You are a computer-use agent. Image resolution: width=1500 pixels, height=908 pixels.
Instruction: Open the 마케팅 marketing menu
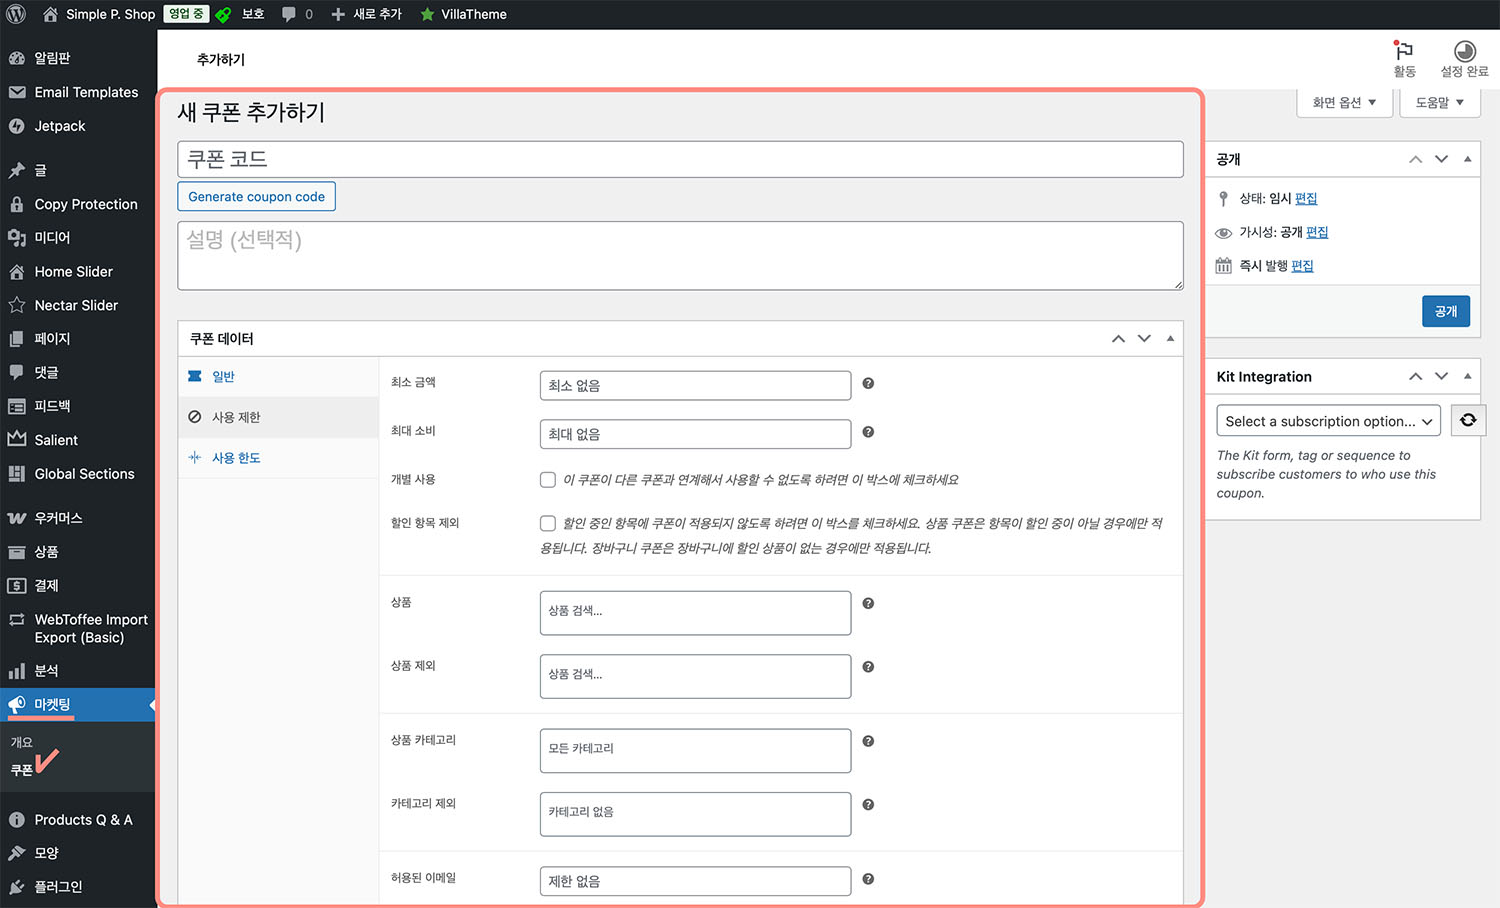pos(78,705)
